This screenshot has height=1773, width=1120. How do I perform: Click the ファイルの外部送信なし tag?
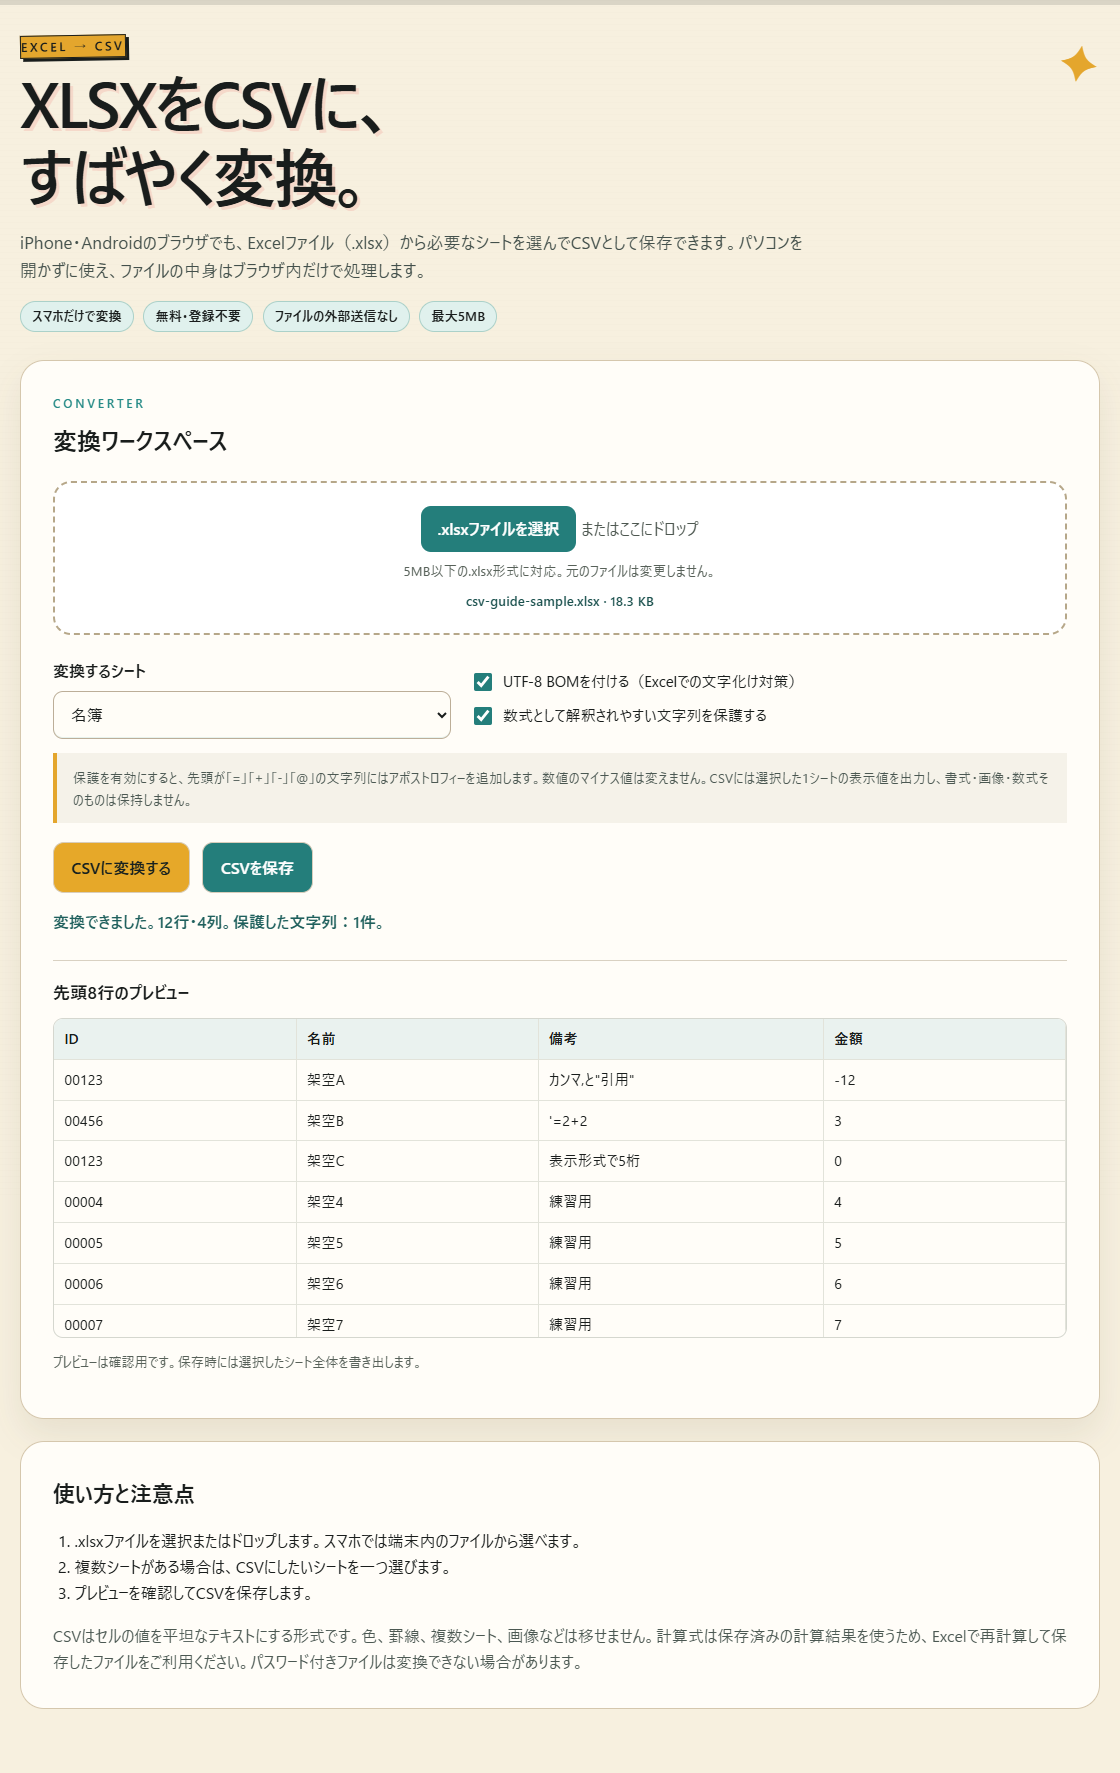[x=336, y=316]
